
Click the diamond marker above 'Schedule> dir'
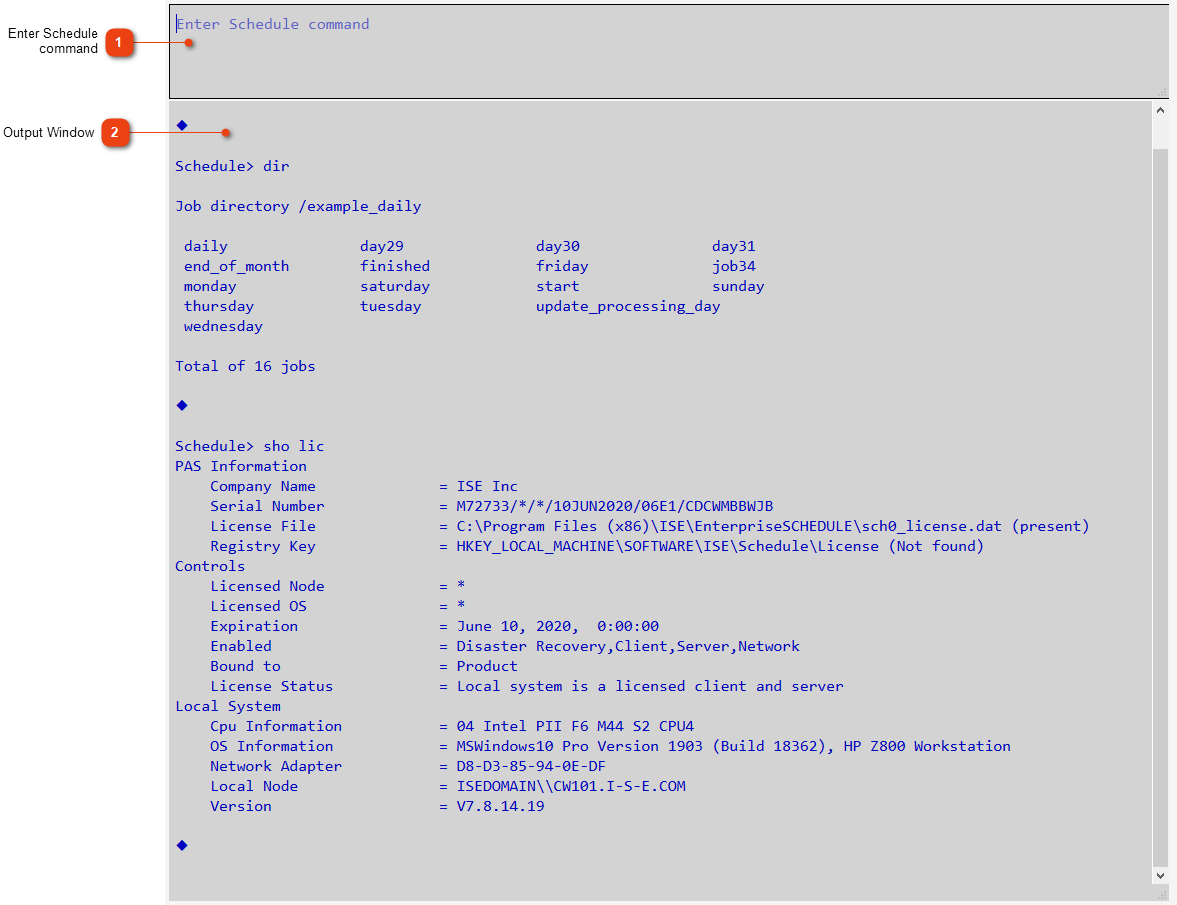pos(182,125)
